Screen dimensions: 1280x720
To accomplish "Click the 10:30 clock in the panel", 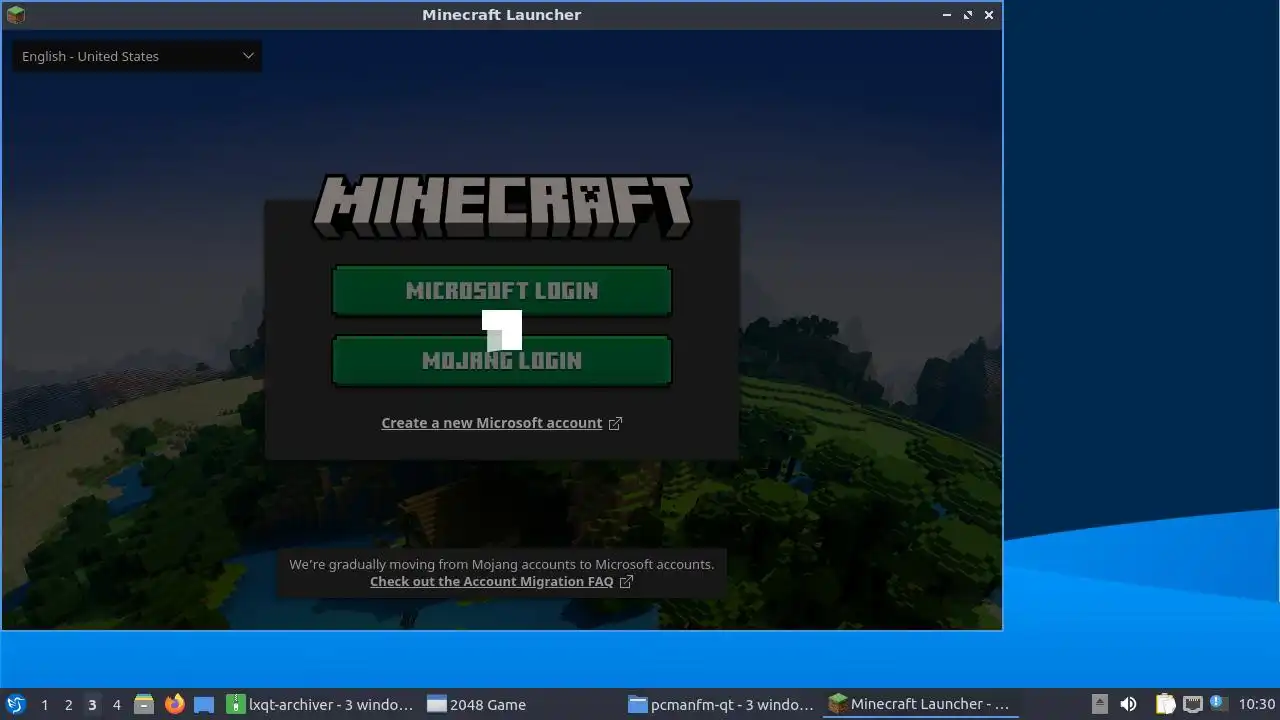I will 1256,704.
